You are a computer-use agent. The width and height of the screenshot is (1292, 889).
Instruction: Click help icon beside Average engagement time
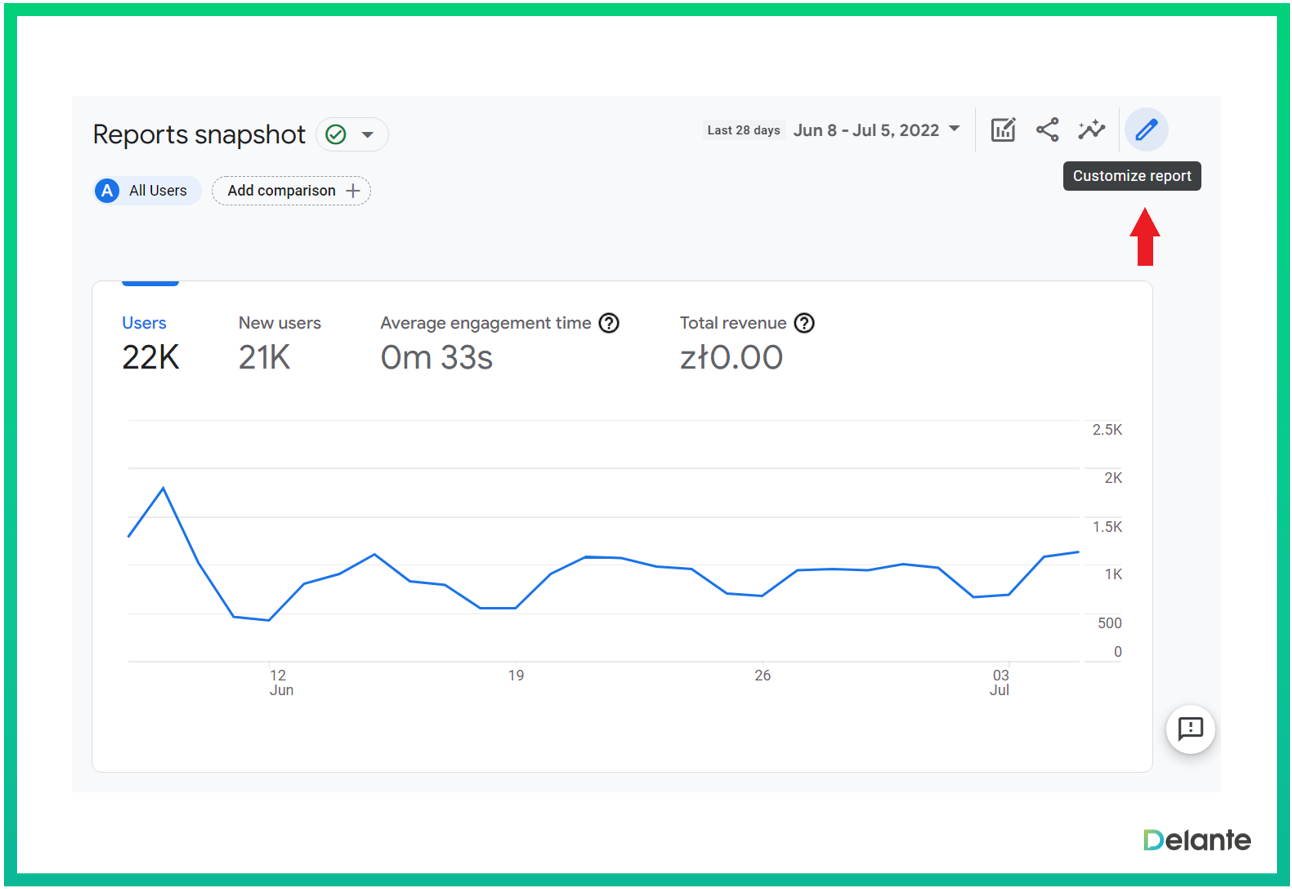point(609,323)
